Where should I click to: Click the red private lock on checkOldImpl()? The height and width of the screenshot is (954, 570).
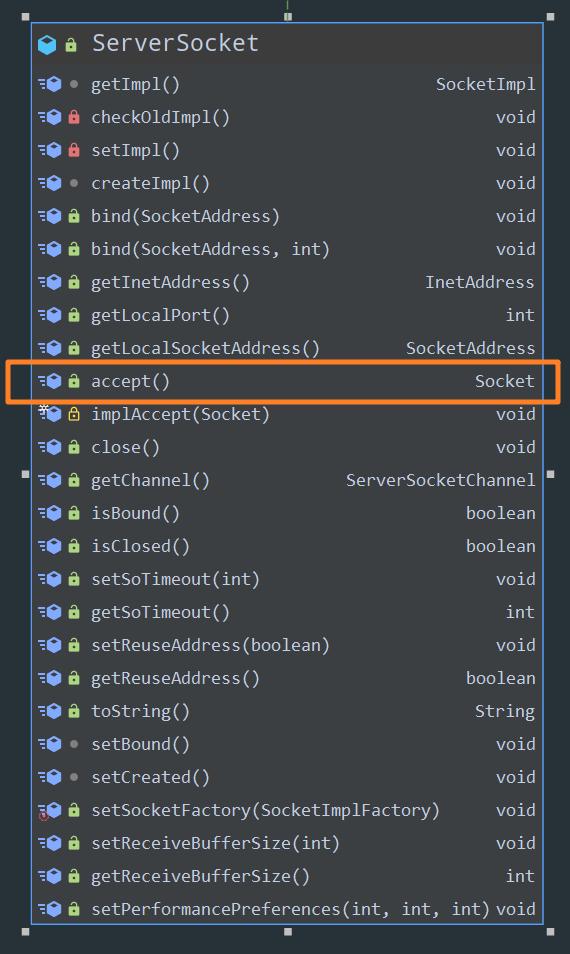point(74,117)
